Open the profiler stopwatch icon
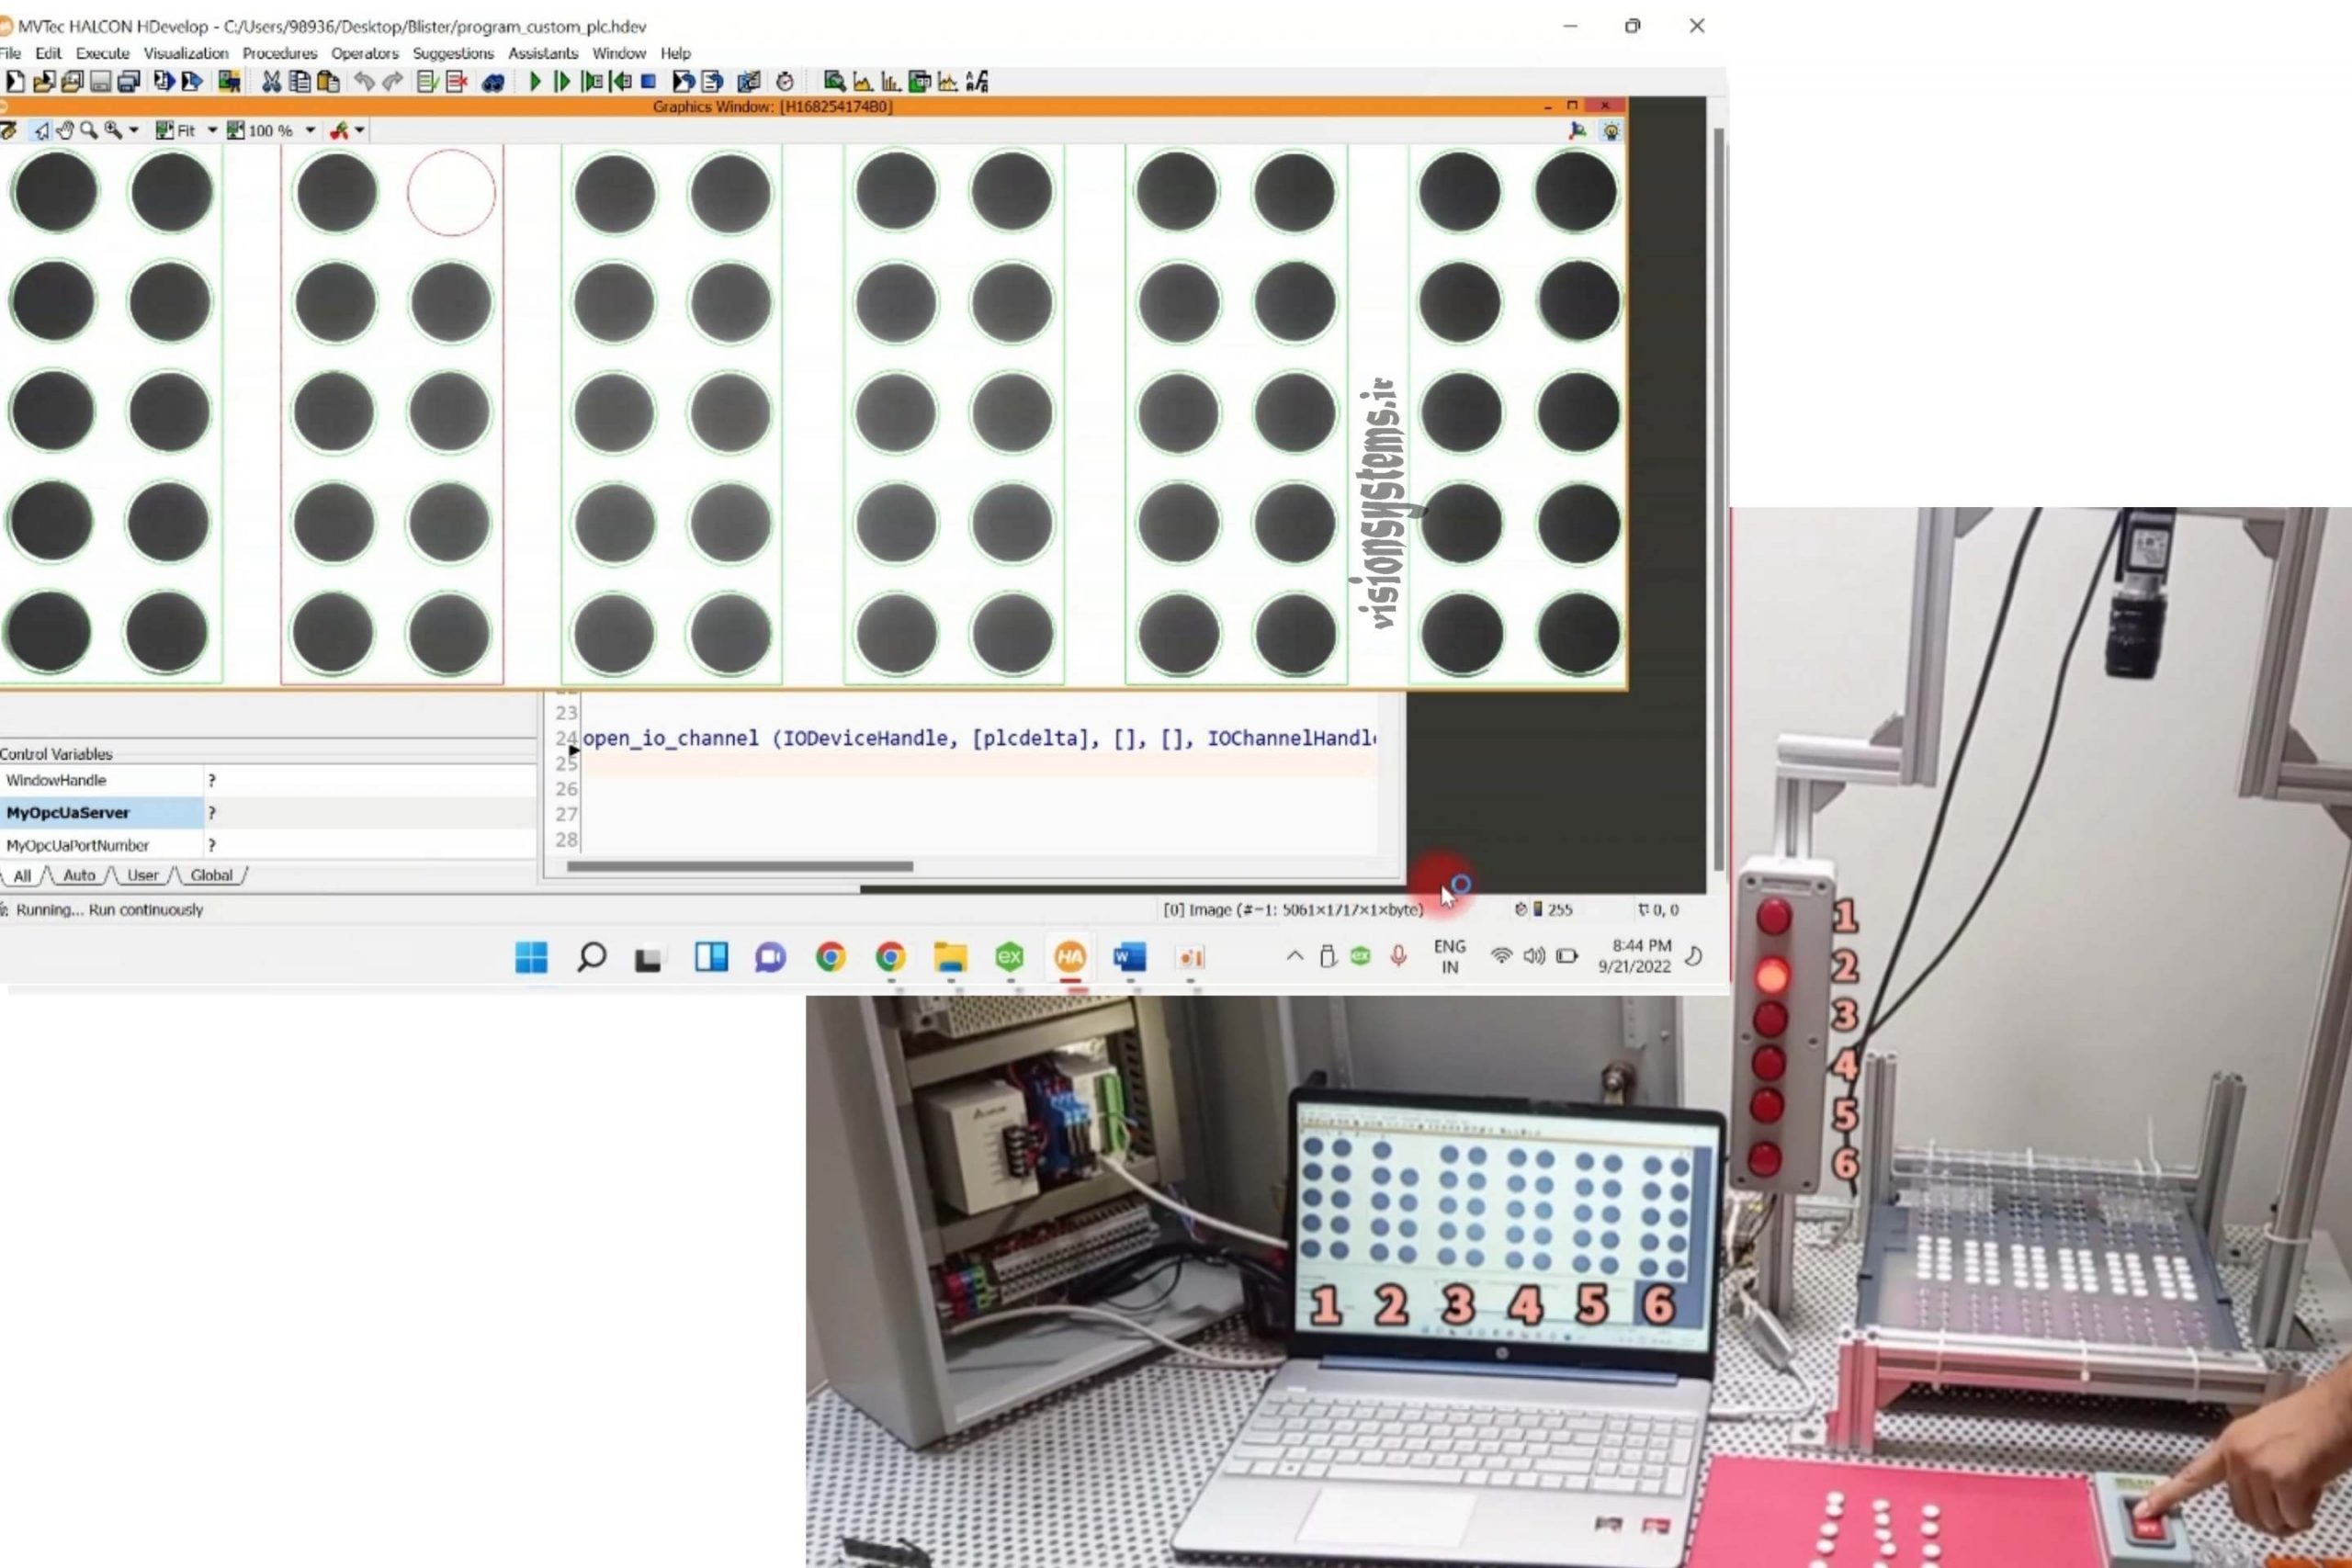The width and height of the screenshot is (2352, 1568). (x=785, y=82)
